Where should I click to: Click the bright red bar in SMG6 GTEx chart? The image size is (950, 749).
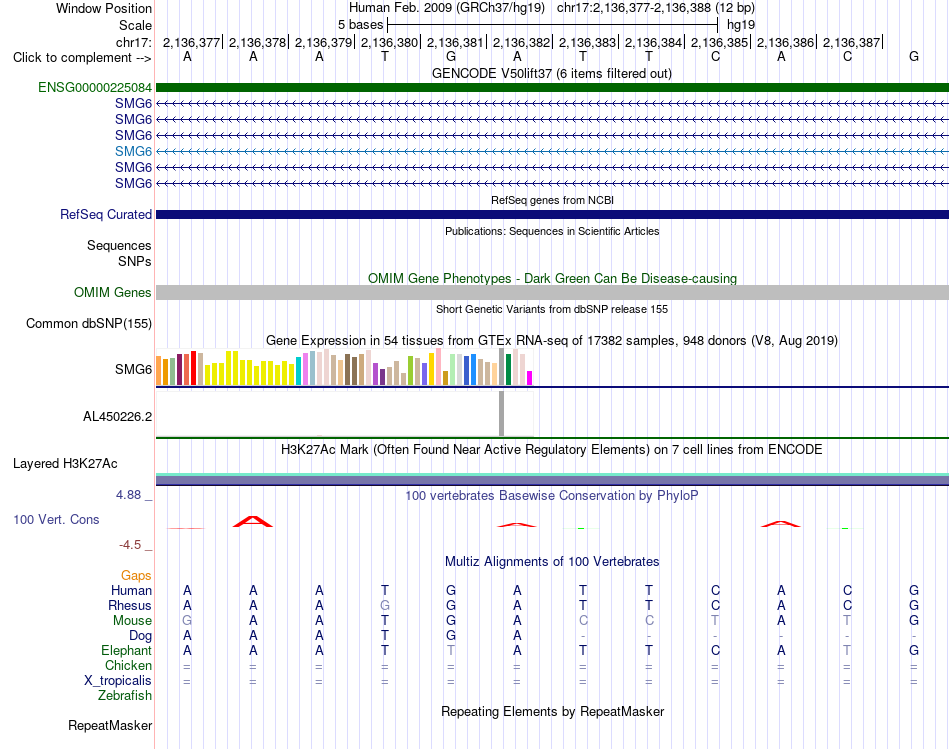click(193, 368)
